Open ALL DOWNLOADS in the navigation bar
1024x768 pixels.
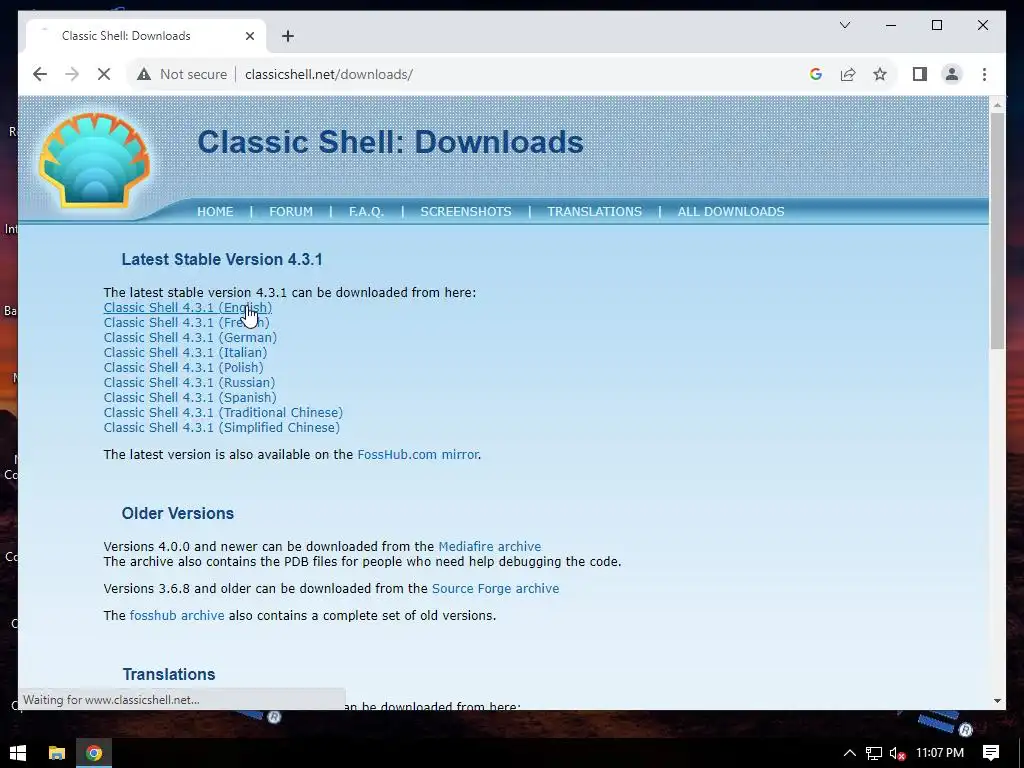click(731, 212)
